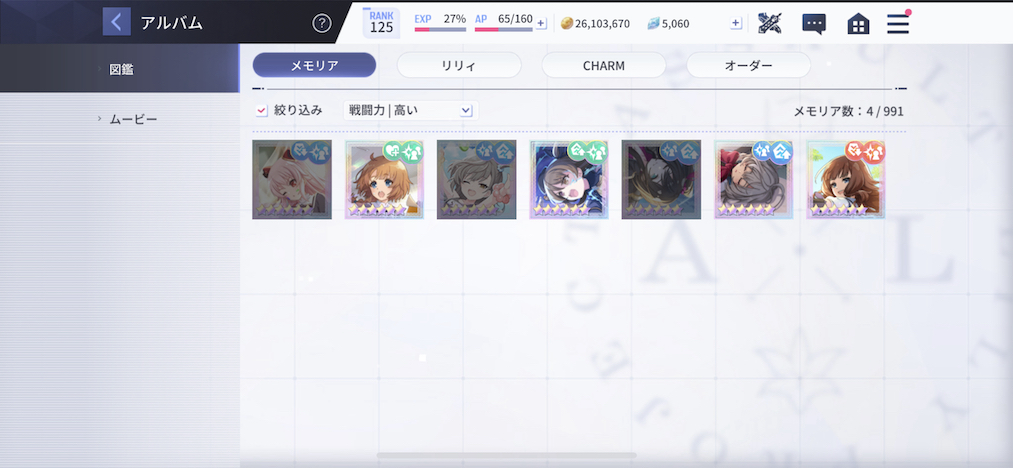Click the horizontal scrollbar at the bottom

[506, 456]
